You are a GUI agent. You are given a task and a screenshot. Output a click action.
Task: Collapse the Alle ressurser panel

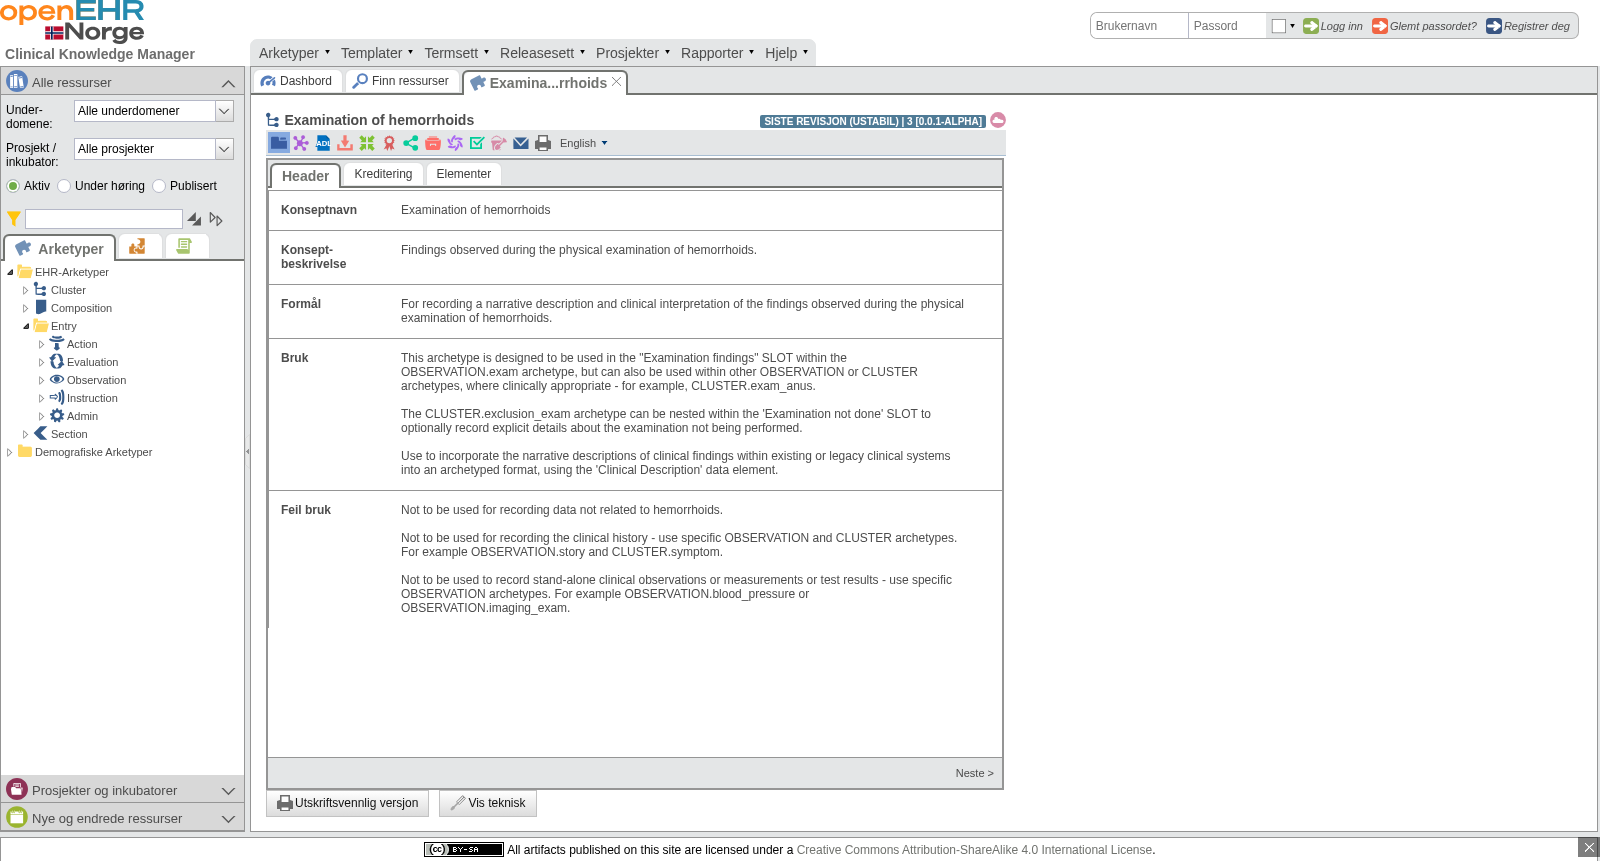228,83
